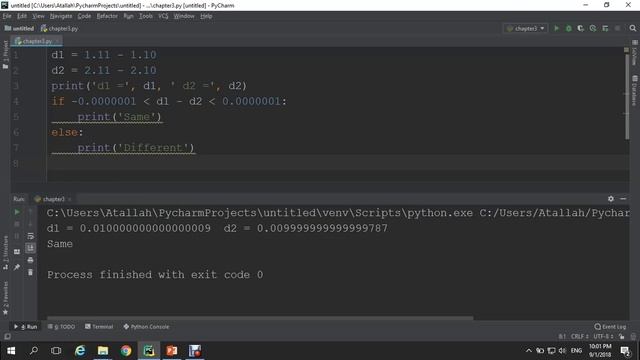Open the TODO tool window
Image resolution: width=640 pixels, height=360 pixels.
(x=61, y=327)
